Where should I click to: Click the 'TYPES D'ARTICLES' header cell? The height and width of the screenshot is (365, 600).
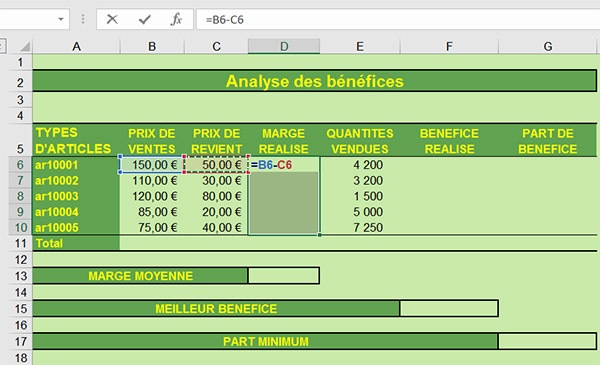[x=76, y=140]
